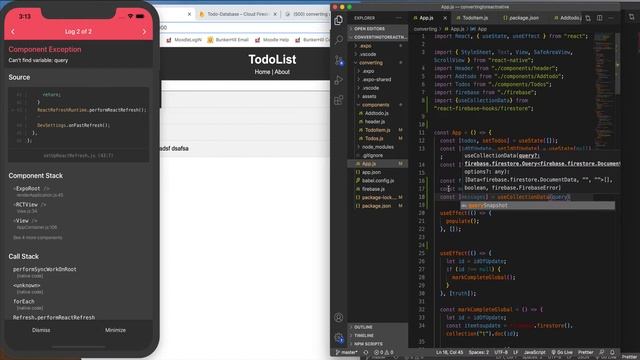Open the Extensions view in the activity bar
640x360 pixels.
click(x=338, y=100)
